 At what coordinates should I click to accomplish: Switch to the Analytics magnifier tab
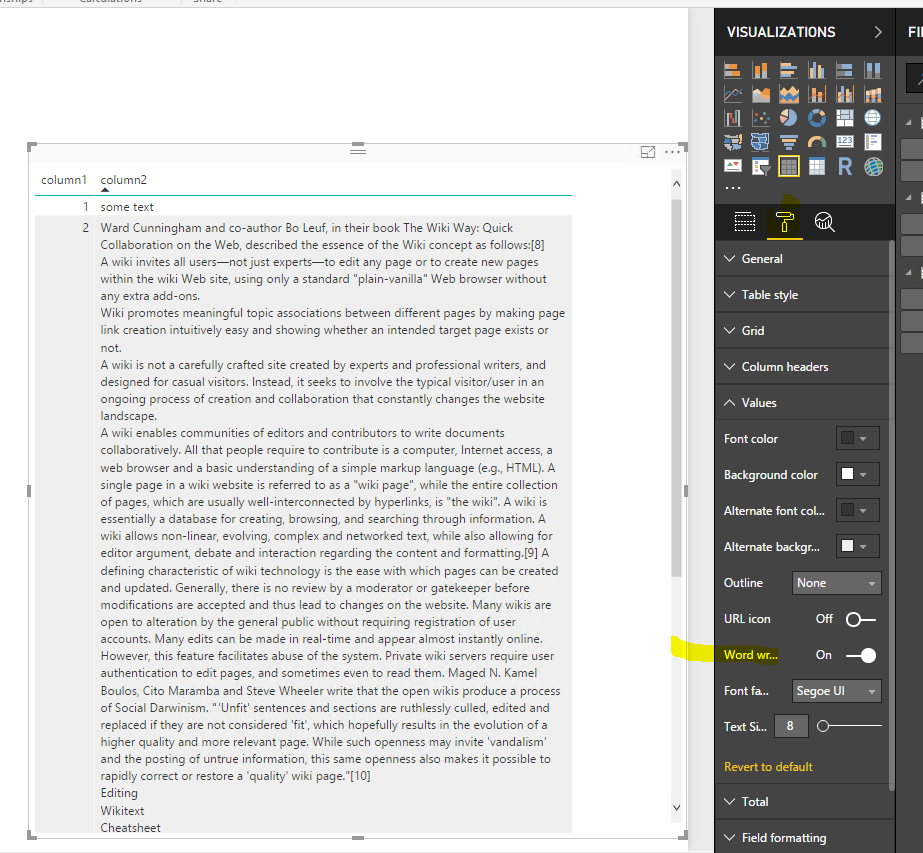click(x=824, y=222)
